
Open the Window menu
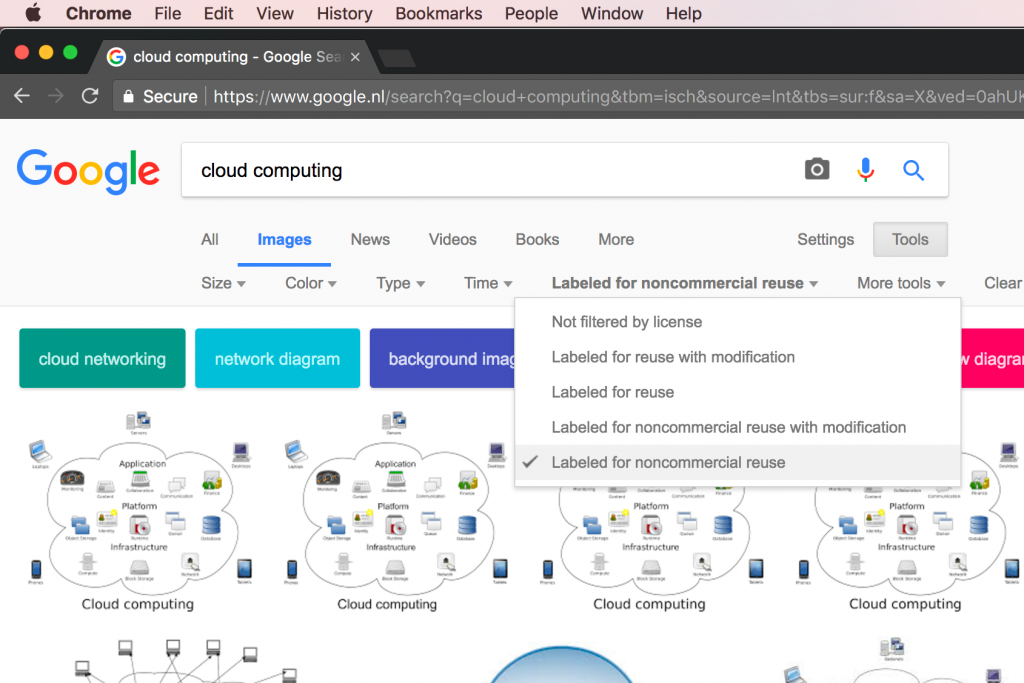[612, 13]
